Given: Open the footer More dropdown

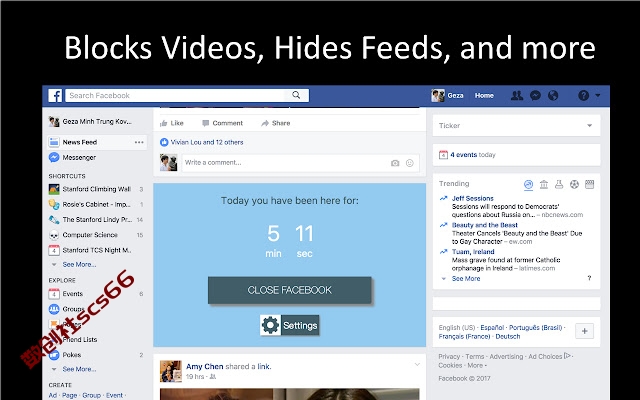Looking at the screenshot, I should [477, 365].
